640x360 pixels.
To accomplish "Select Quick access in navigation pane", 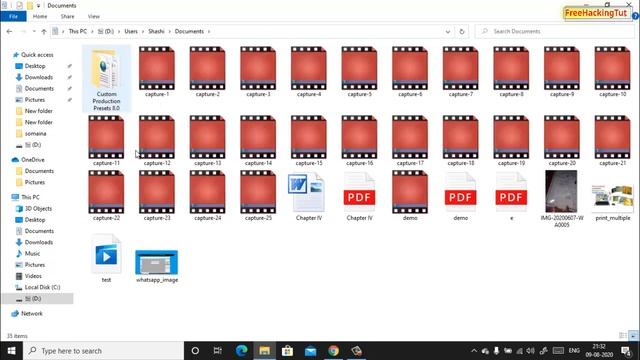I will pos(37,55).
